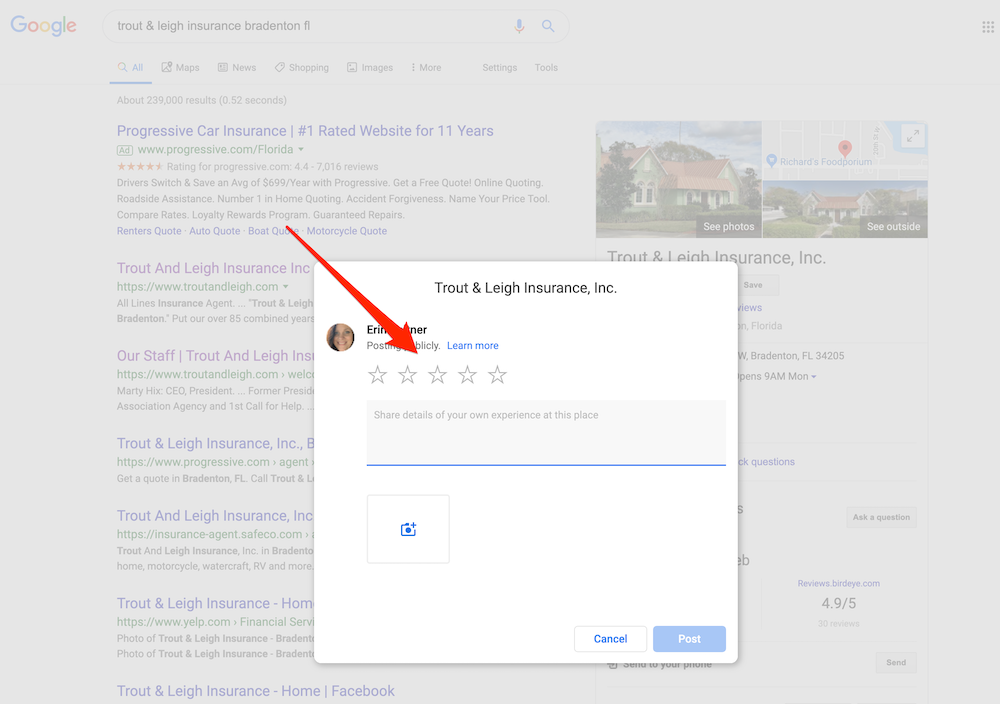Click See outside thumbnail

(845, 209)
